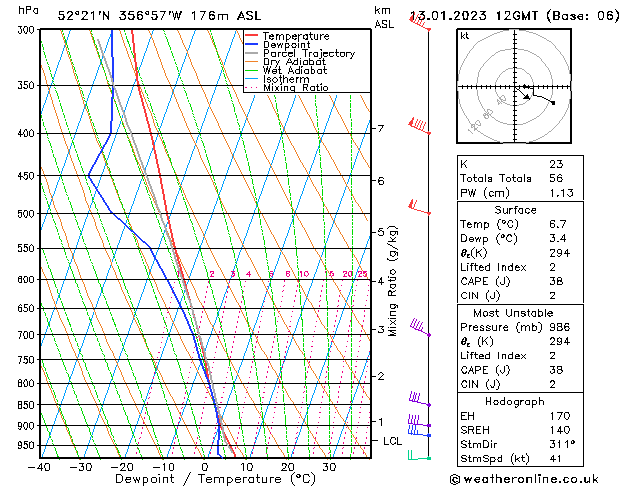
Task: Click the "400" pressure level label
Action: (x=28, y=133)
